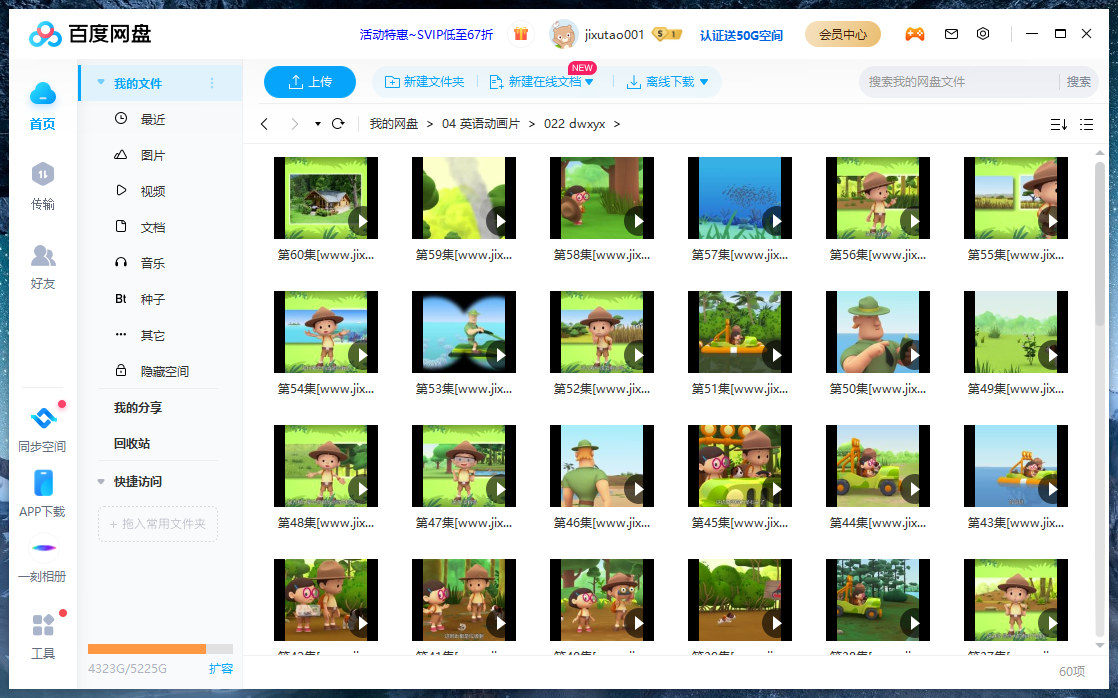Open the sort order icon
Viewport: 1118px width, 698px height.
(x=1057, y=124)
